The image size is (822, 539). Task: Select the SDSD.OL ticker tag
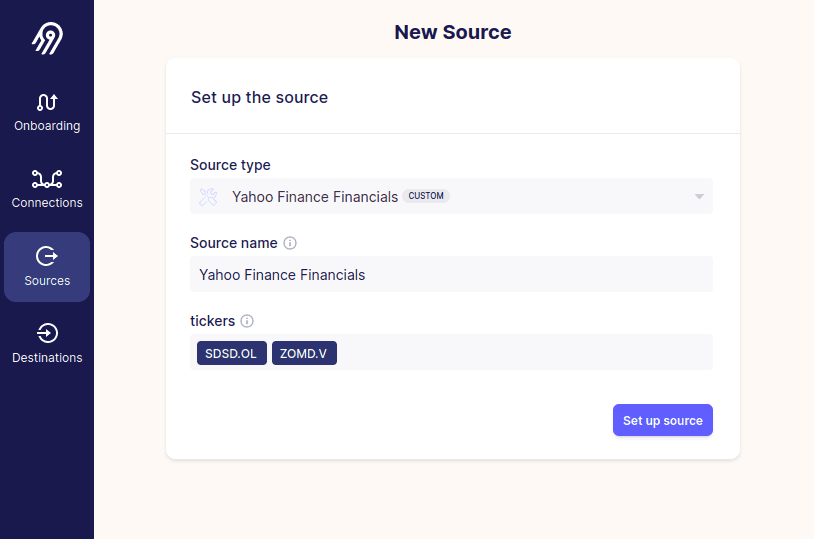(x=232, y=353)
